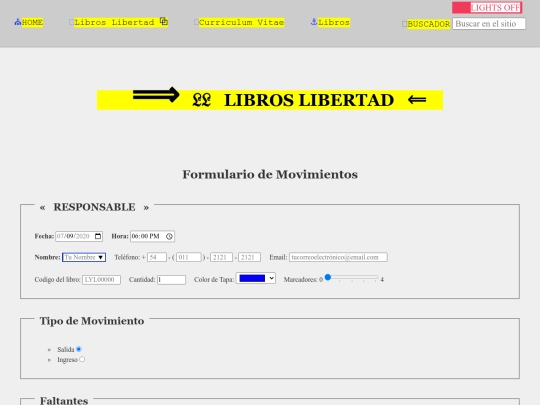This screenshot has height=405, width=540.
Task: Click the blue color swatch in Color de Tapa
Action: (252, 278)
